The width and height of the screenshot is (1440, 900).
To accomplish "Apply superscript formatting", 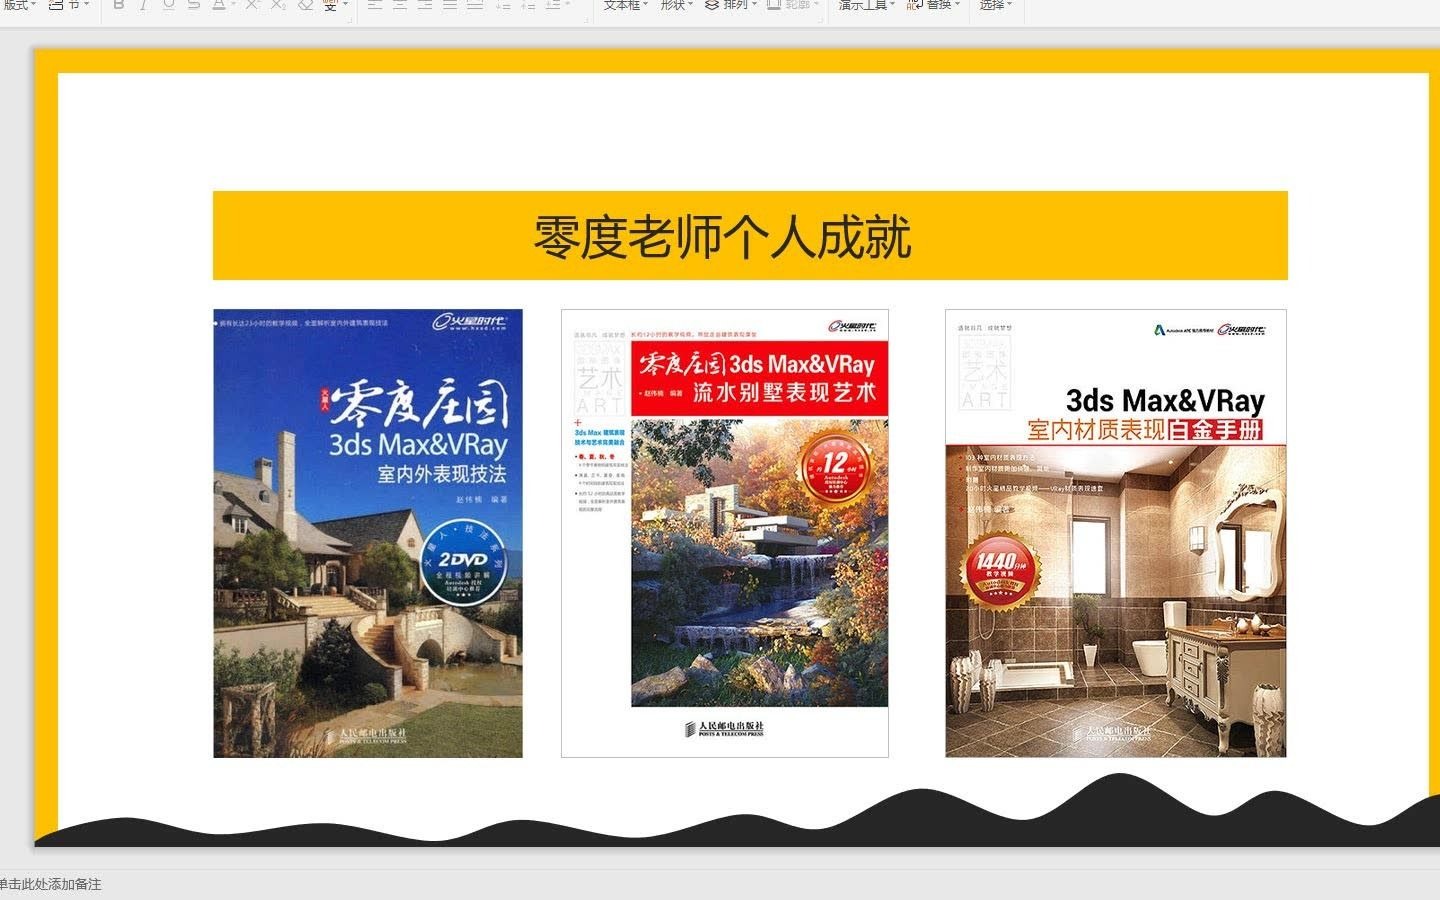I will pyautogui.click(x=252, y=5).
